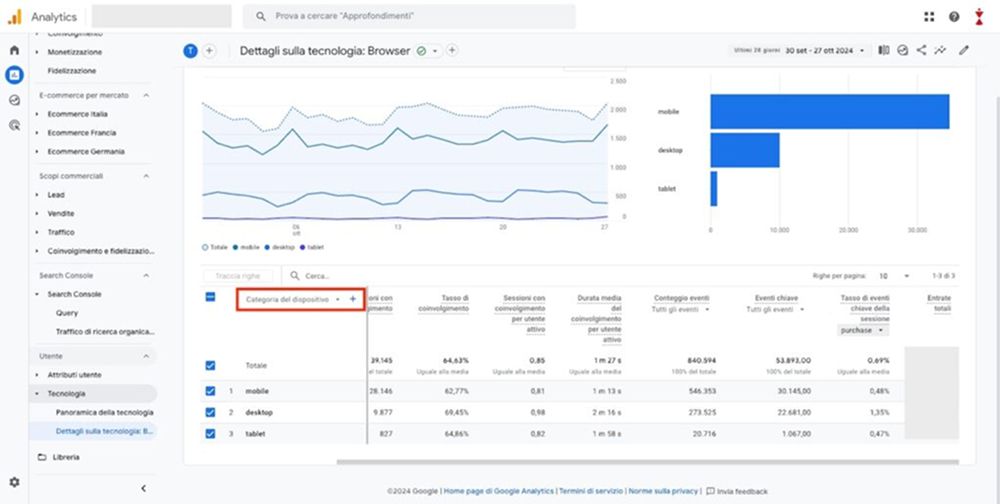
Task: Open the compare columns icon
Action: point(883,50)
